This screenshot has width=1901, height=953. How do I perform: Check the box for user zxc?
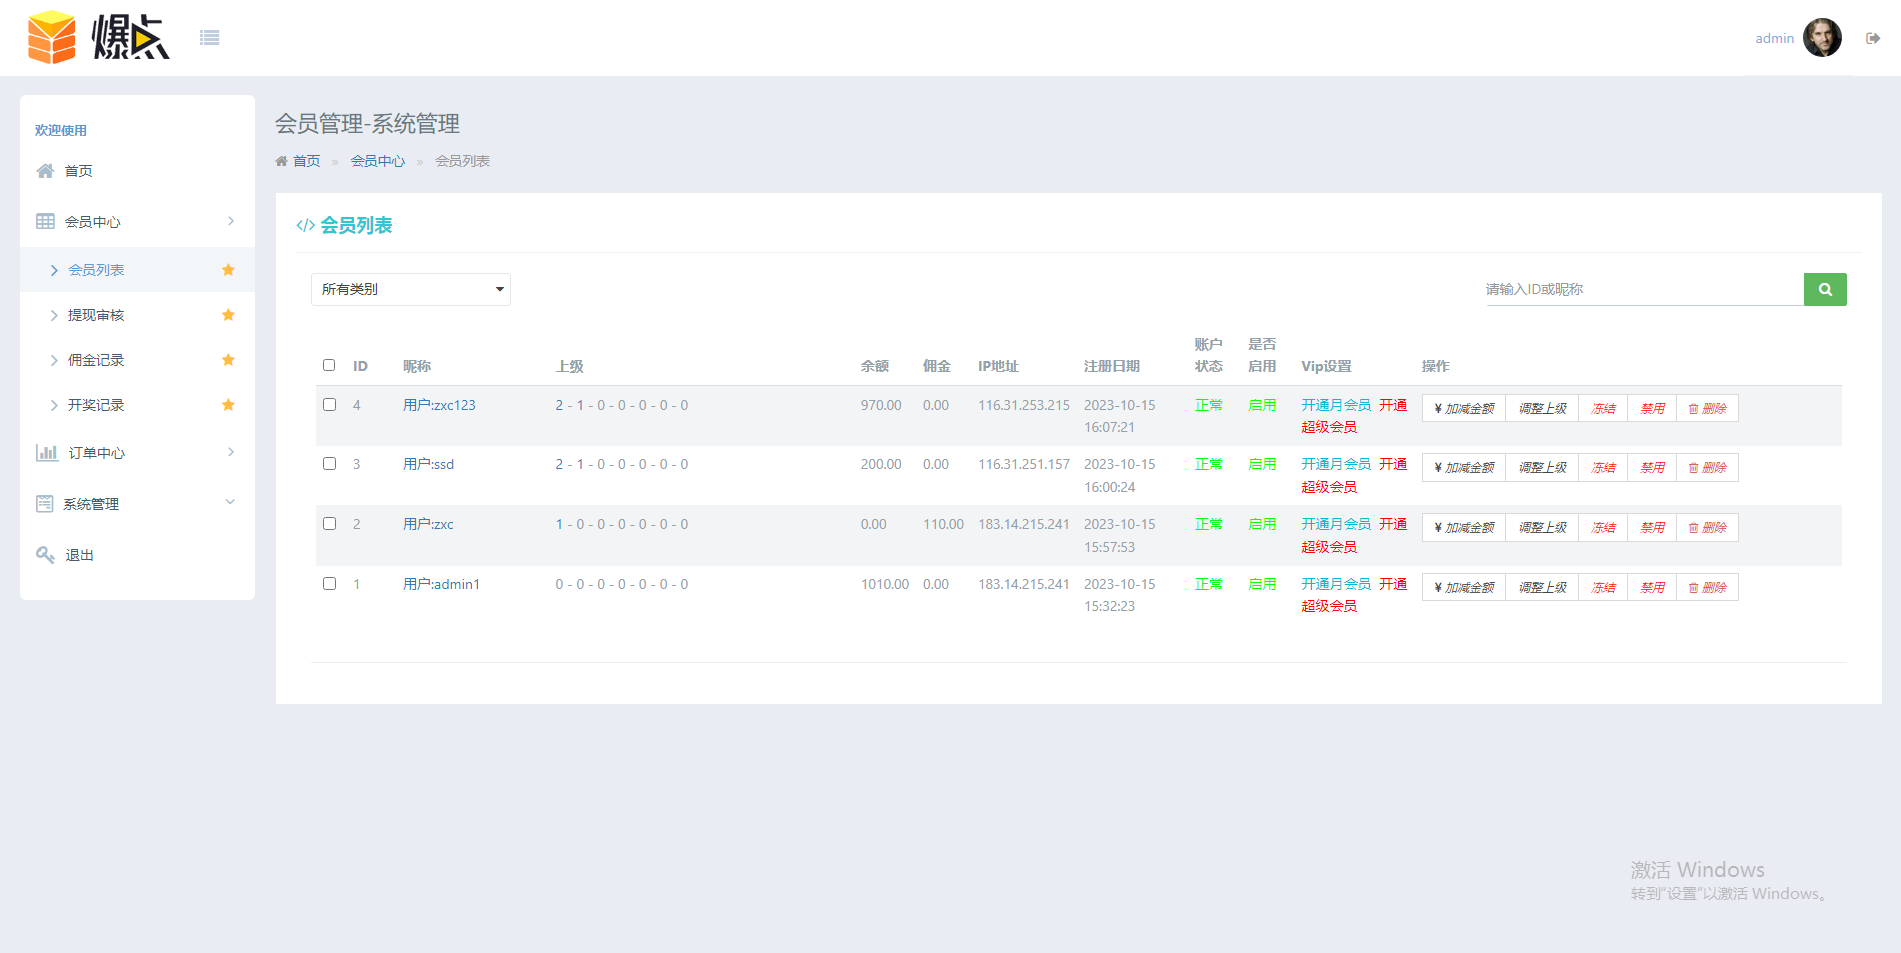(x=329, y=523)
